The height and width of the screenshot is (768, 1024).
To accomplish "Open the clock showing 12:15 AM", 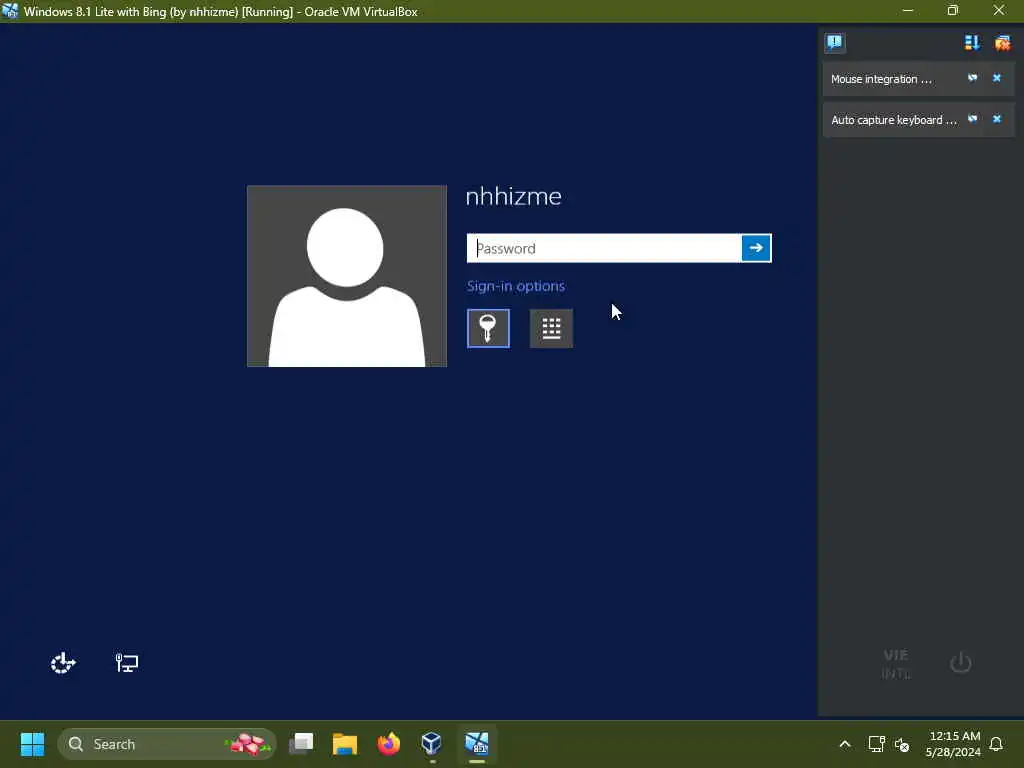I will (953, 744).
